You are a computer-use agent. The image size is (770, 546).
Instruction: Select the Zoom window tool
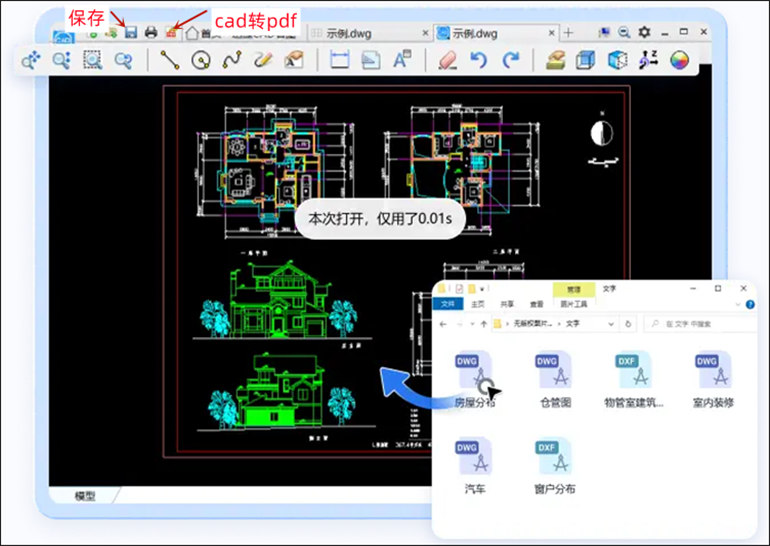(x=92, y=60)
